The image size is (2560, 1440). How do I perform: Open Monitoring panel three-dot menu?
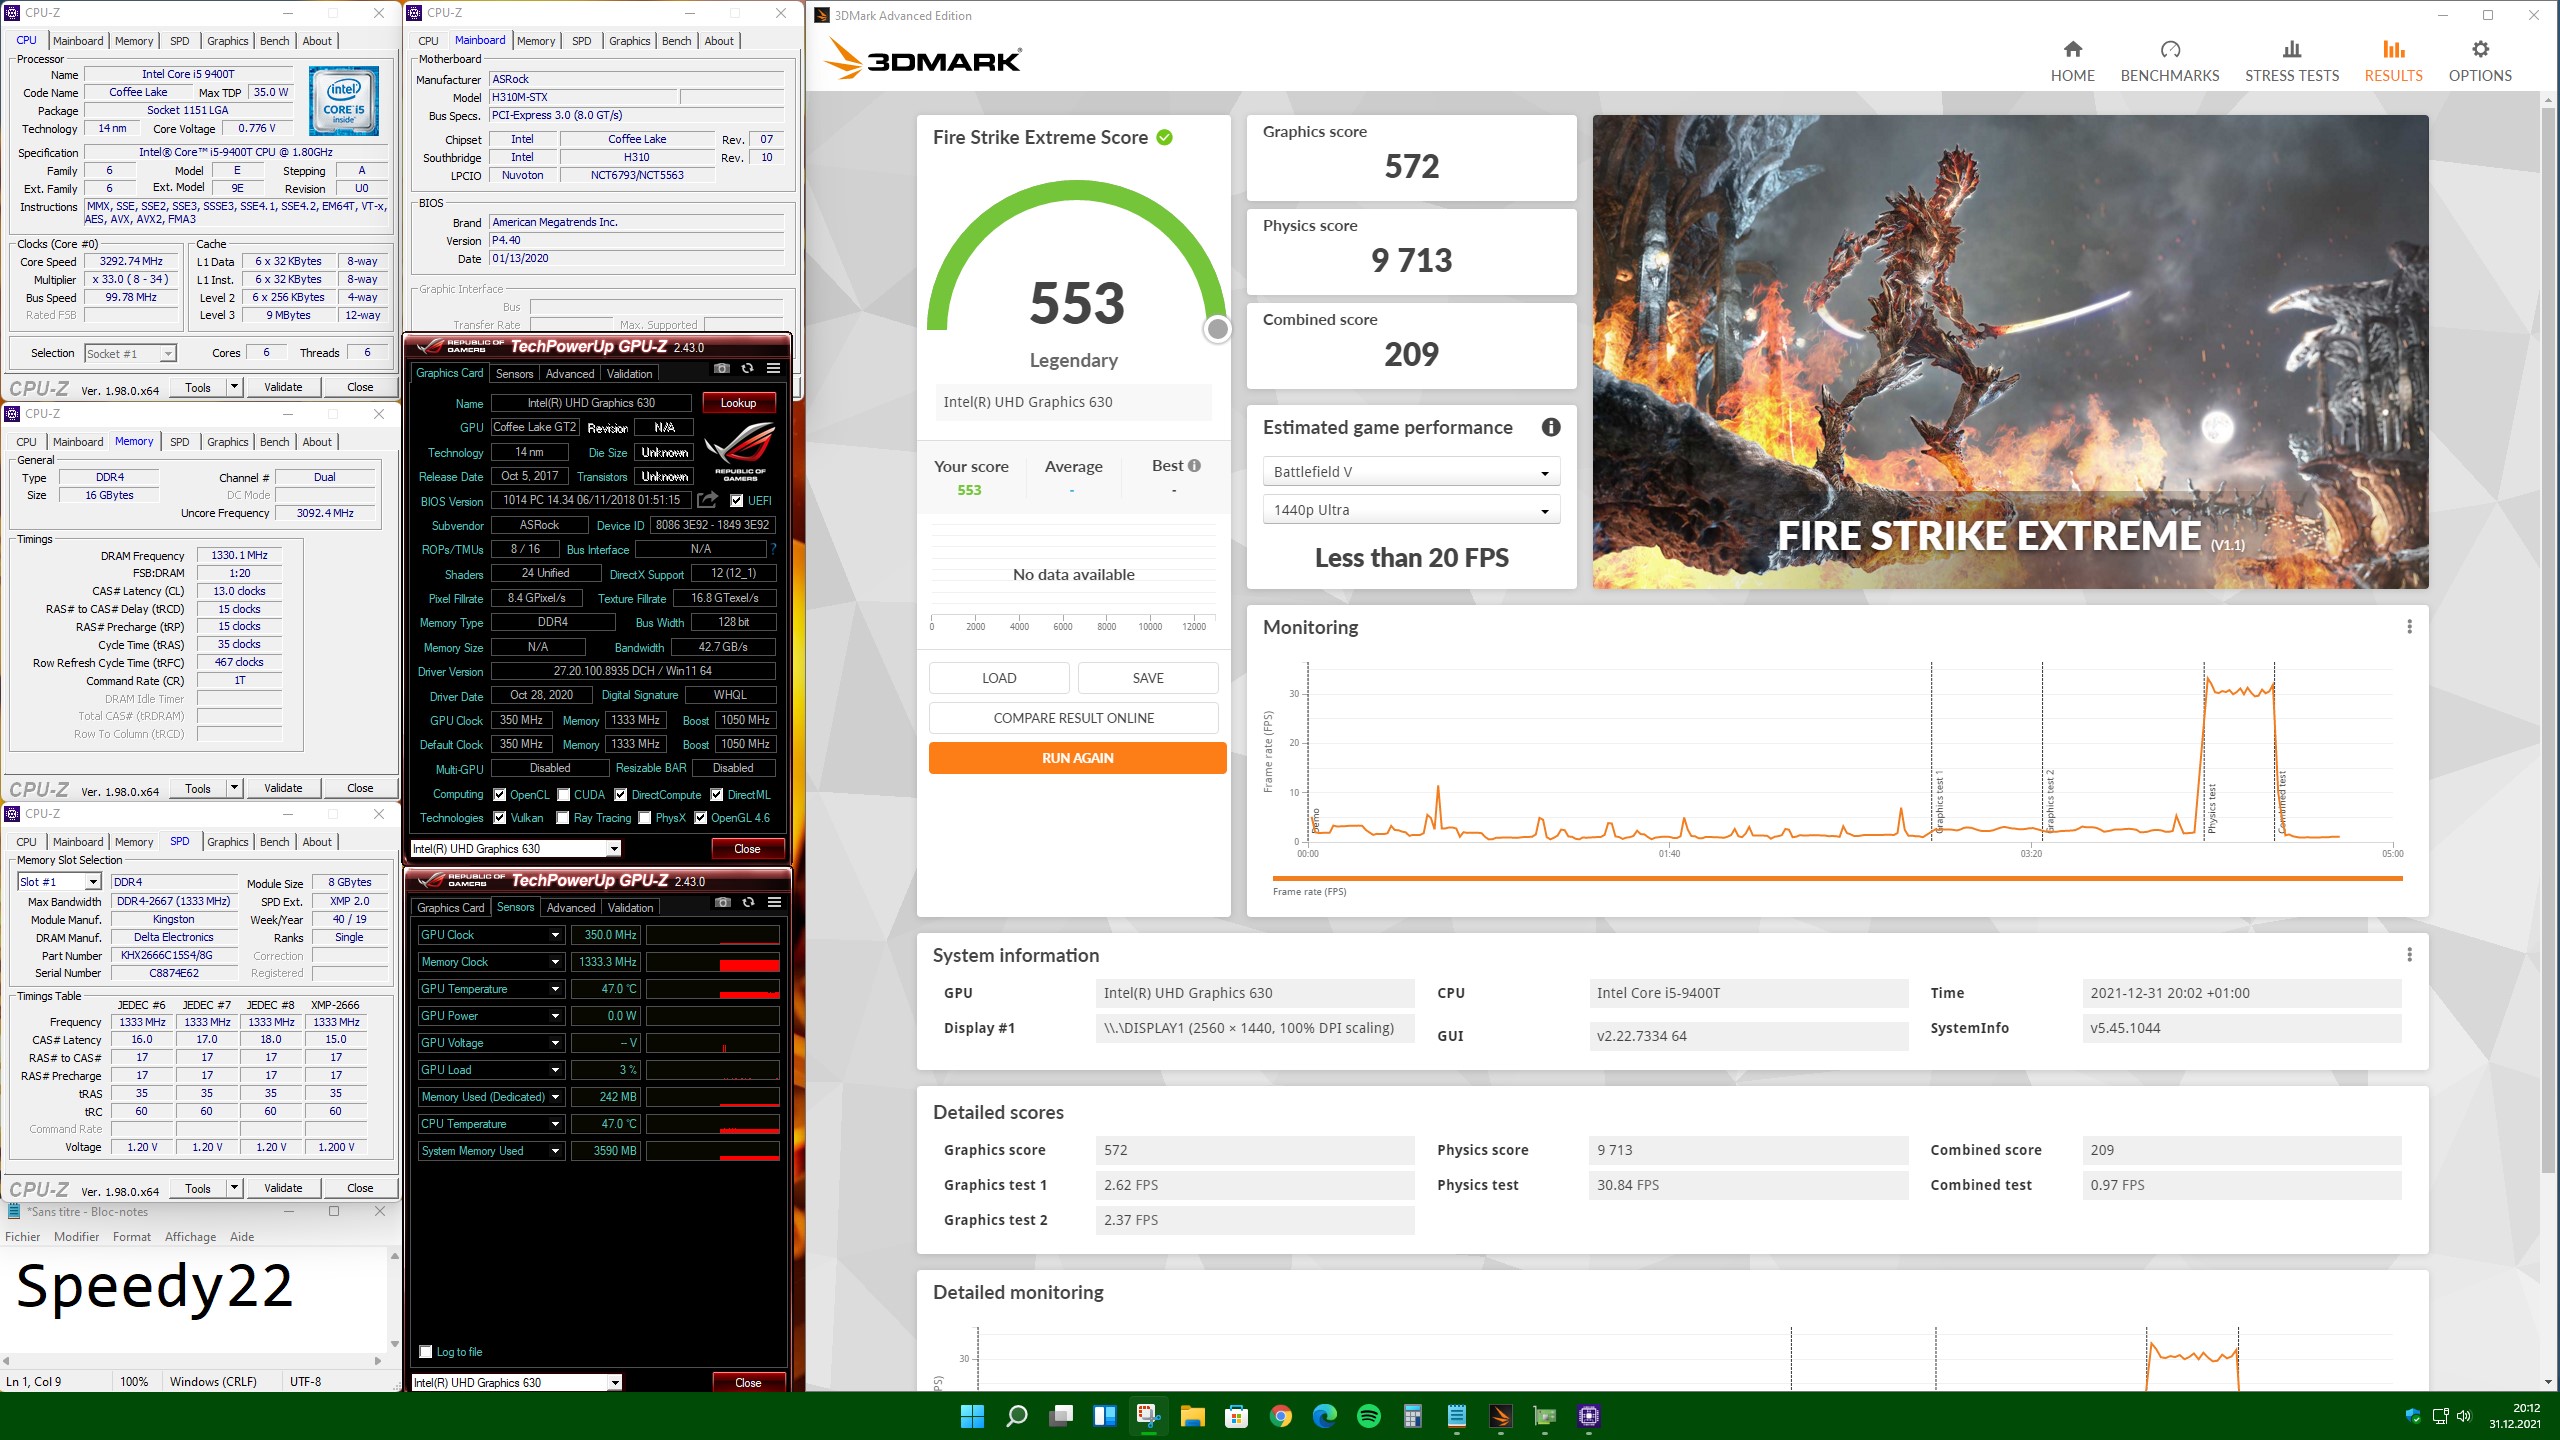tap(2409, 627)
